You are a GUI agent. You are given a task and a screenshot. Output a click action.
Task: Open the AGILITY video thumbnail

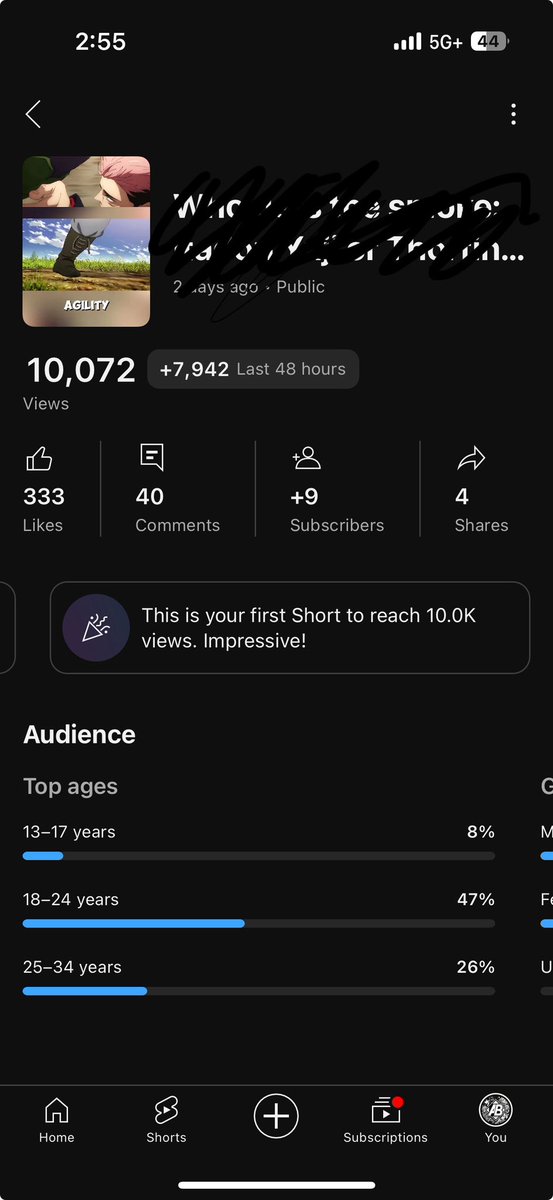point(86,241)
